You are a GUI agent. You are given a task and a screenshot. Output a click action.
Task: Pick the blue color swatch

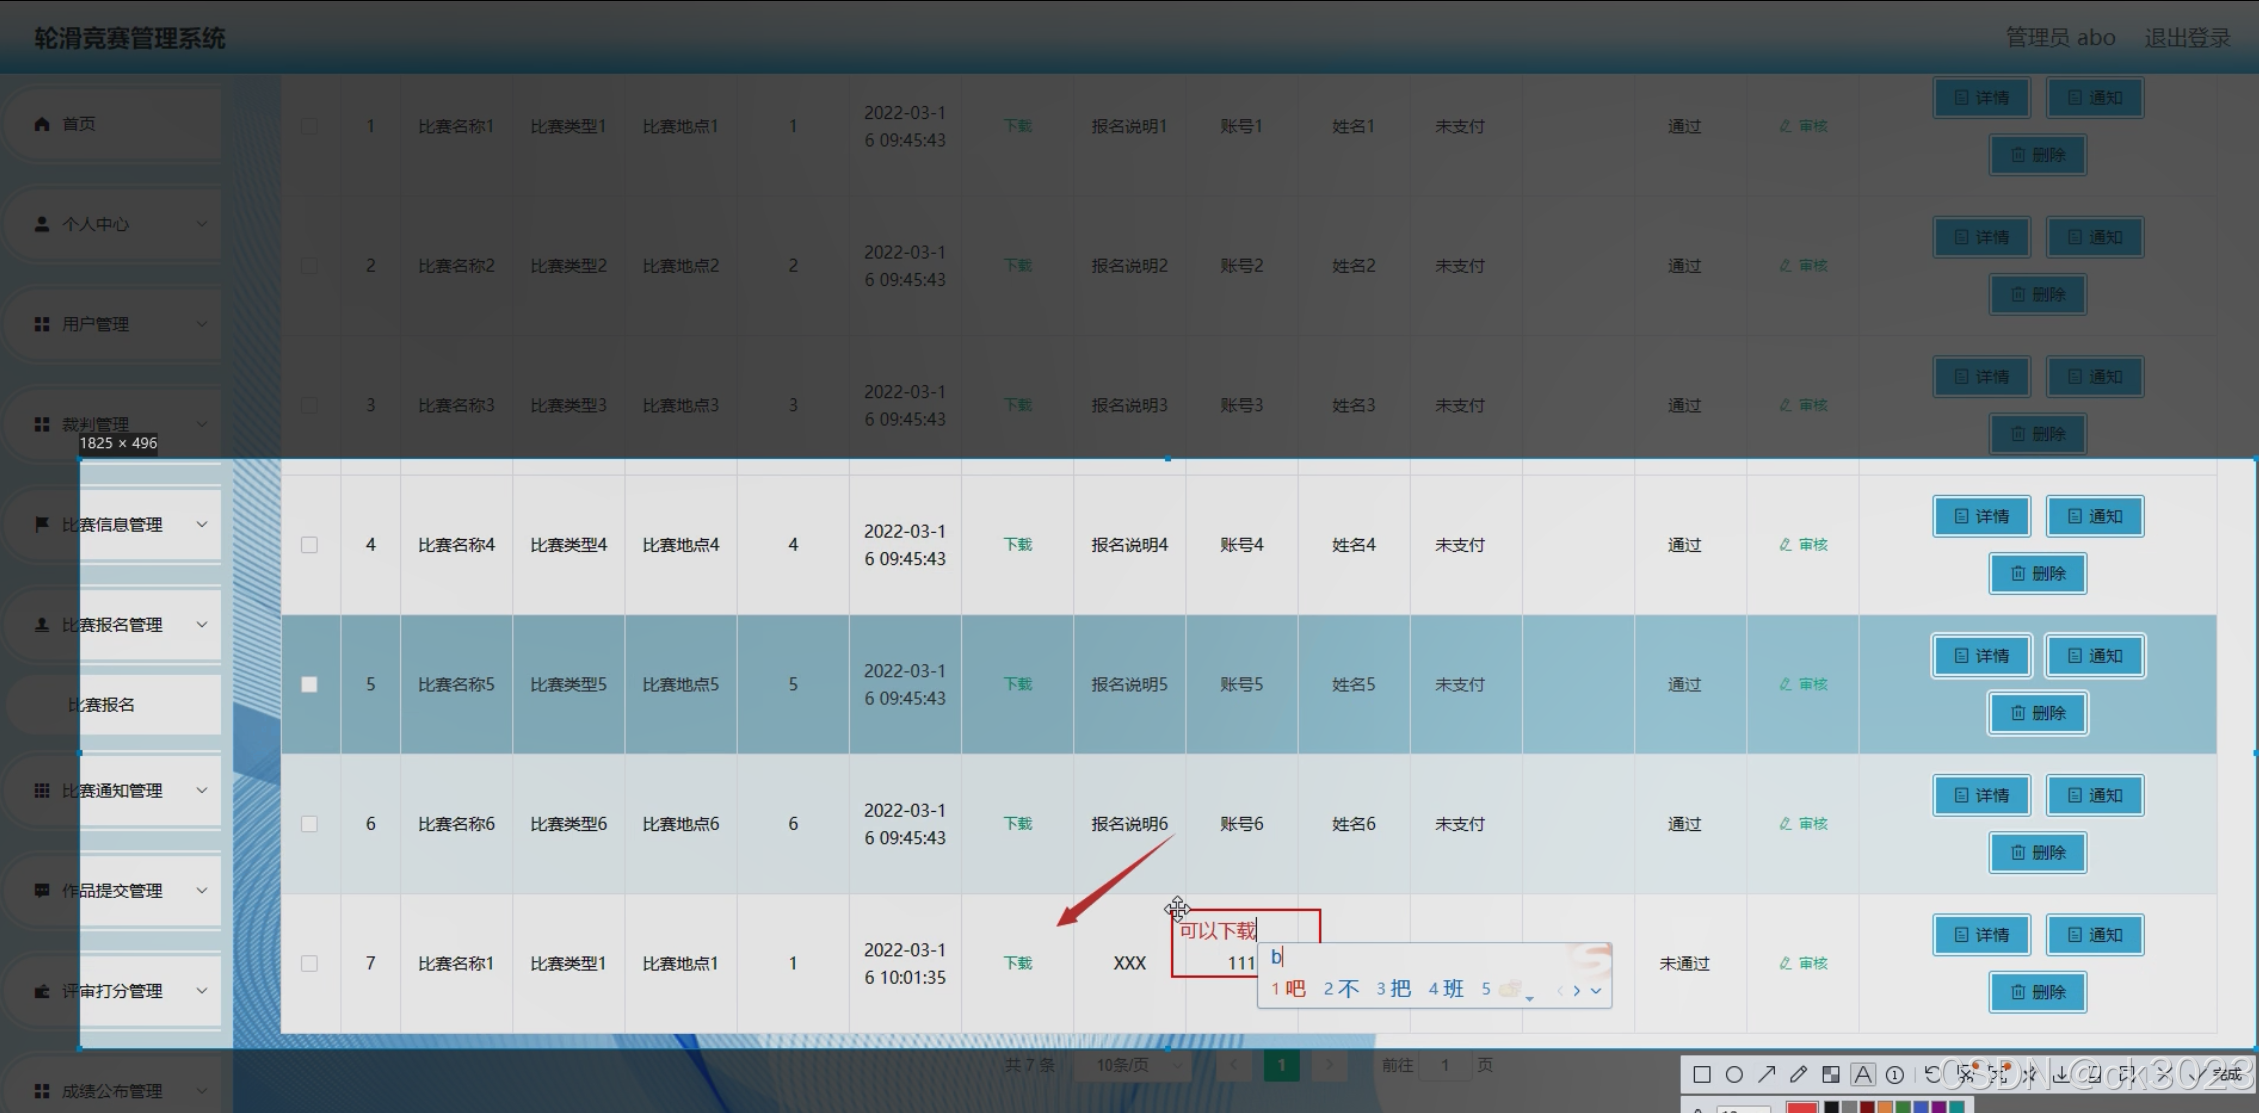point(1921,1107)
